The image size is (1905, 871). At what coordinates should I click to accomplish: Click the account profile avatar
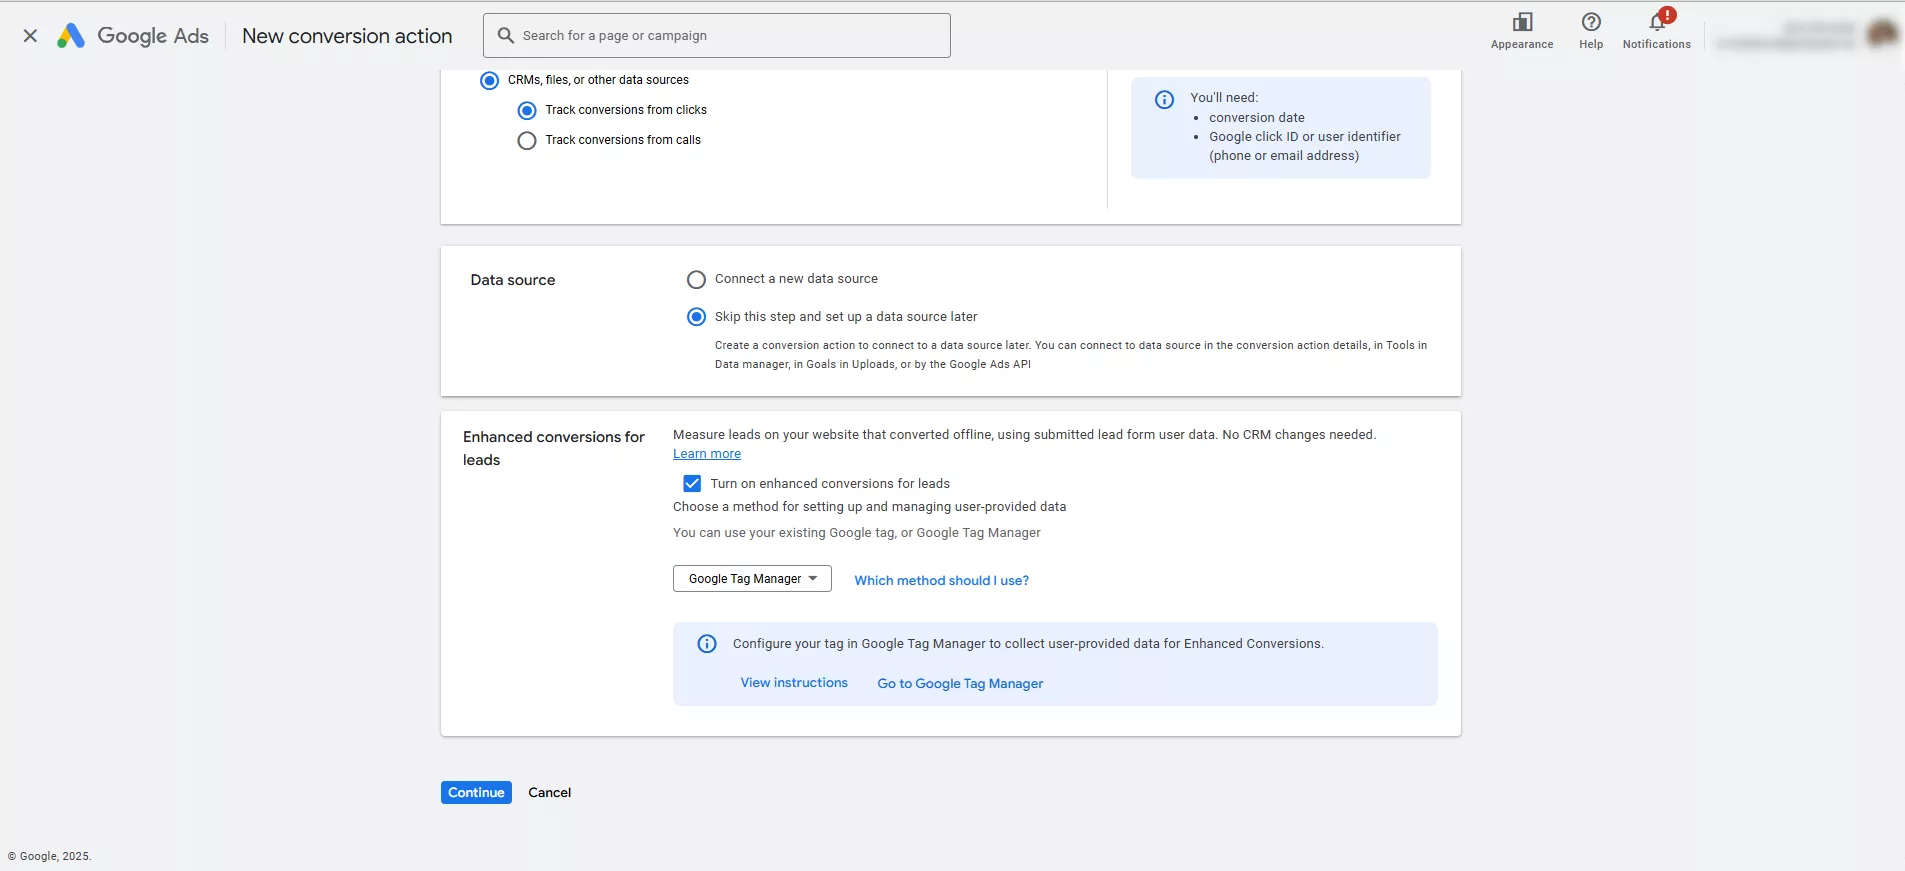tap(1881, 34)
